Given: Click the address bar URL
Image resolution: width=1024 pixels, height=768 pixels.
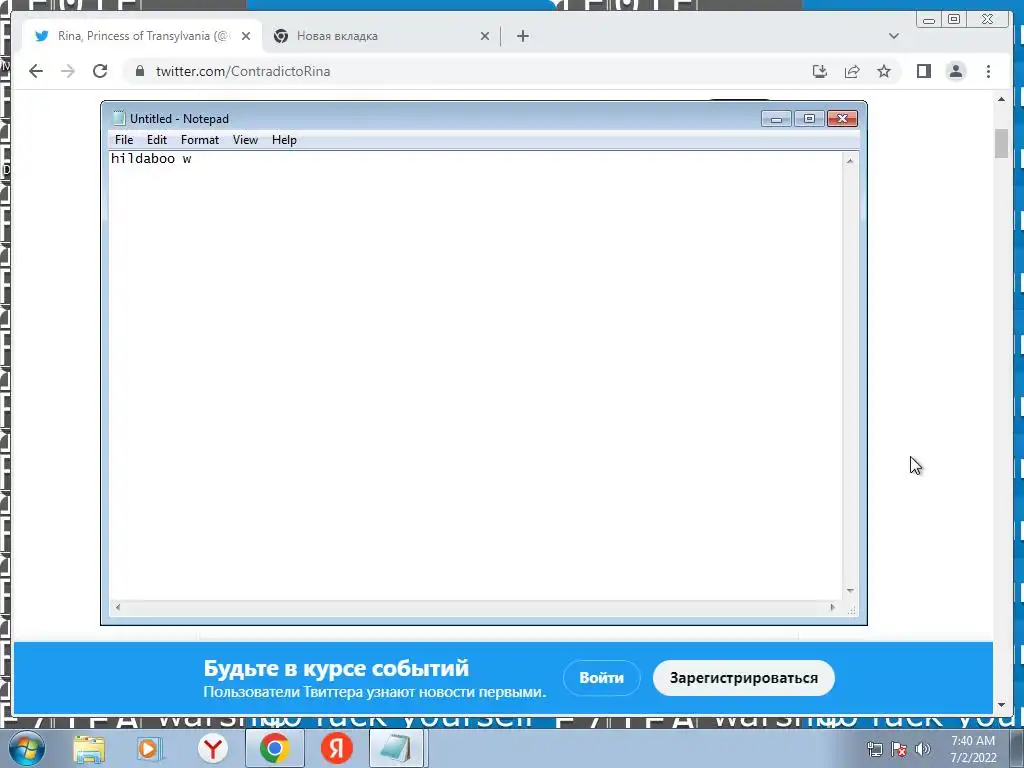Looking at the screenshot, I should click(243, 71).
